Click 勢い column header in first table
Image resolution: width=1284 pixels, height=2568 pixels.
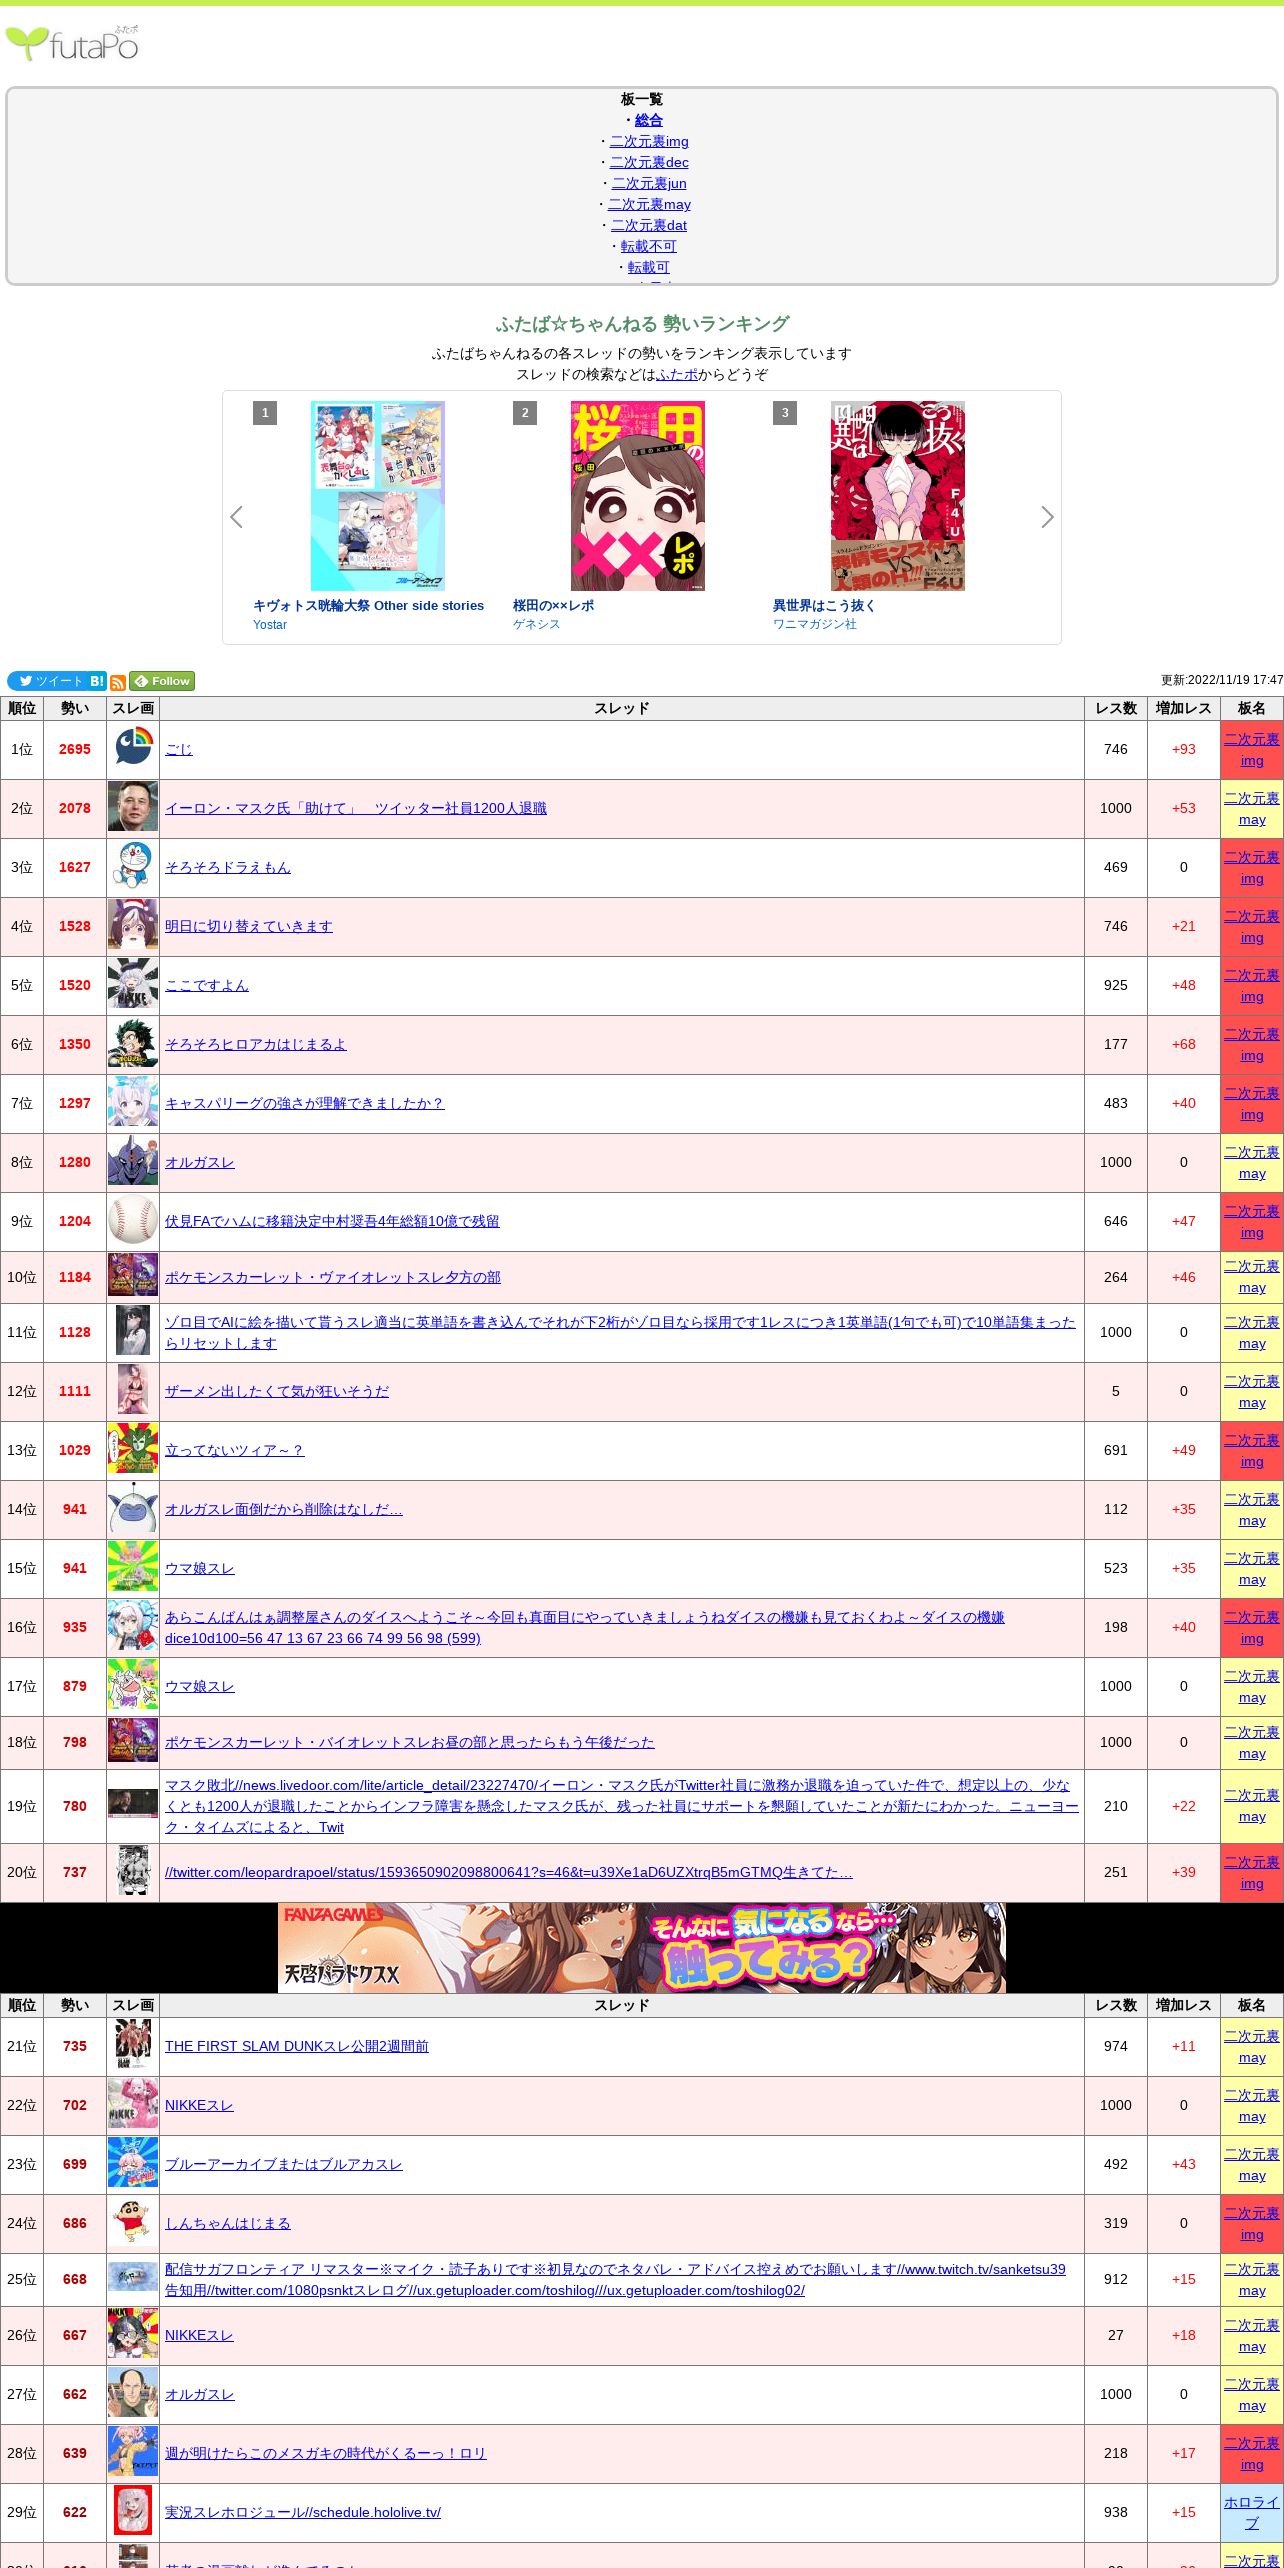74,708
